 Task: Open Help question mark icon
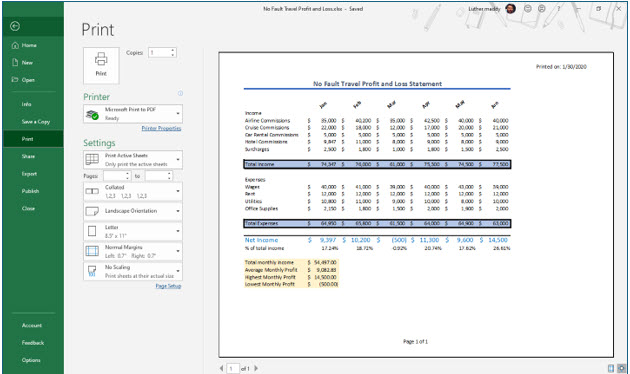(x=558, y=8)
